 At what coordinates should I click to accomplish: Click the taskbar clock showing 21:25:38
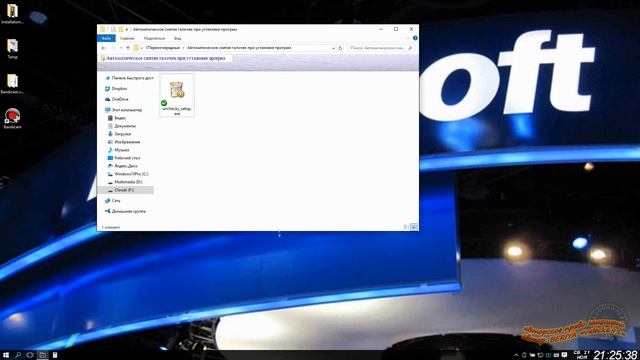coord(615,355)
